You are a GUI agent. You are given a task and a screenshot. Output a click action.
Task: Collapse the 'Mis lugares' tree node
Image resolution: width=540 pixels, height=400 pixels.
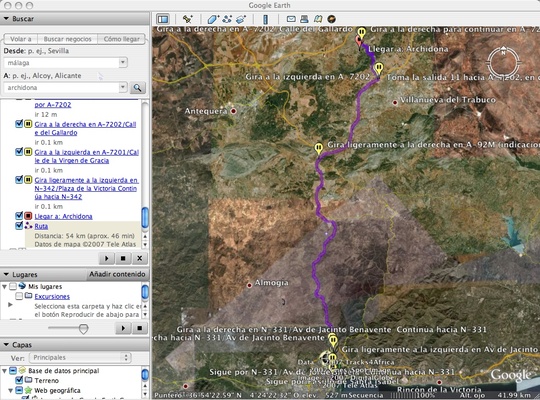[5, 286]
